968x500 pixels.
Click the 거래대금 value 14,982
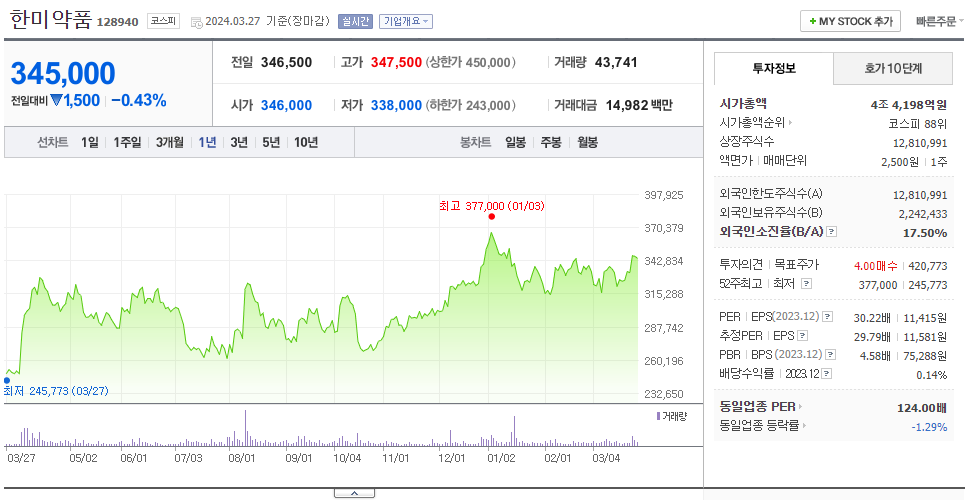click(626, 106)
